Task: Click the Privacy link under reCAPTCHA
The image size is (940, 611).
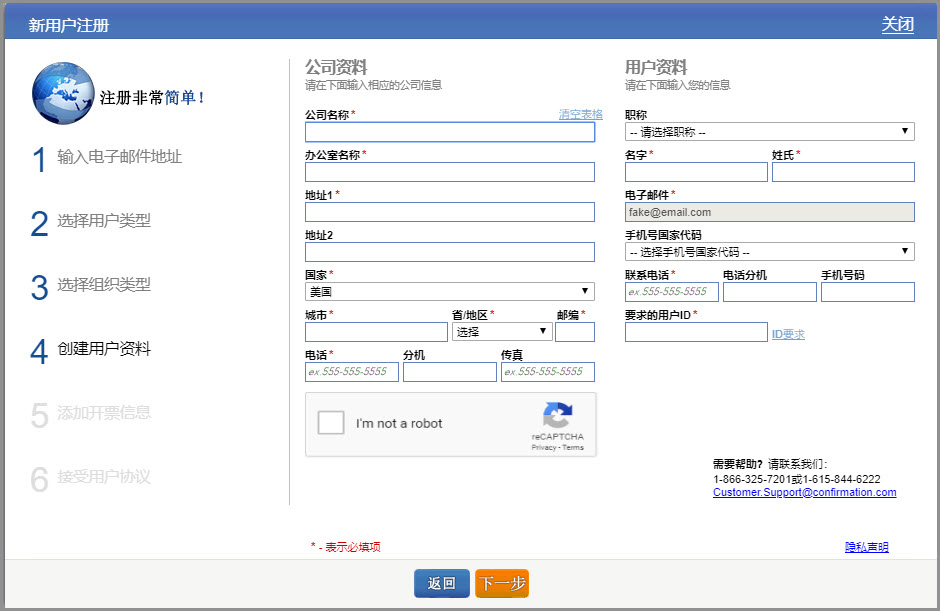Action: pyautogui.click(x=545, y=447)
